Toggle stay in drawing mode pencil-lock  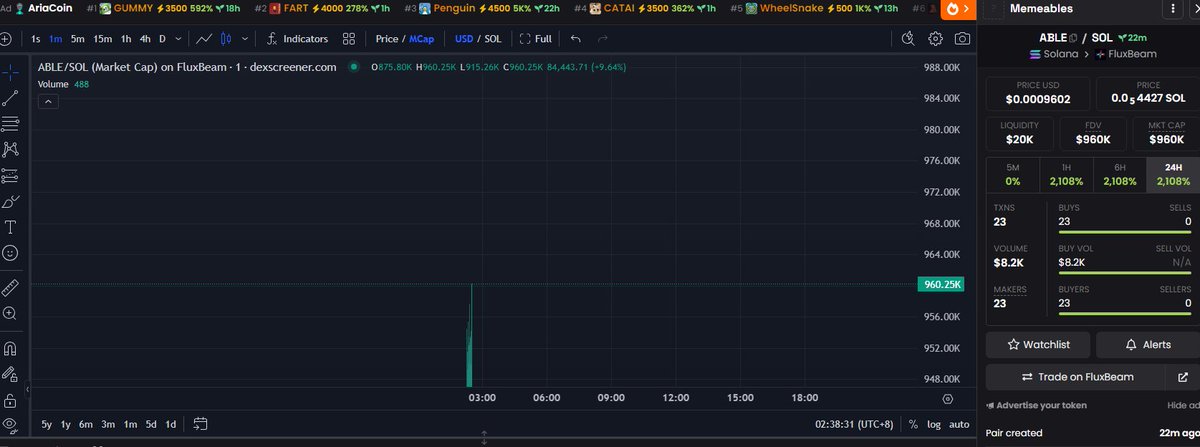(10, 375)
